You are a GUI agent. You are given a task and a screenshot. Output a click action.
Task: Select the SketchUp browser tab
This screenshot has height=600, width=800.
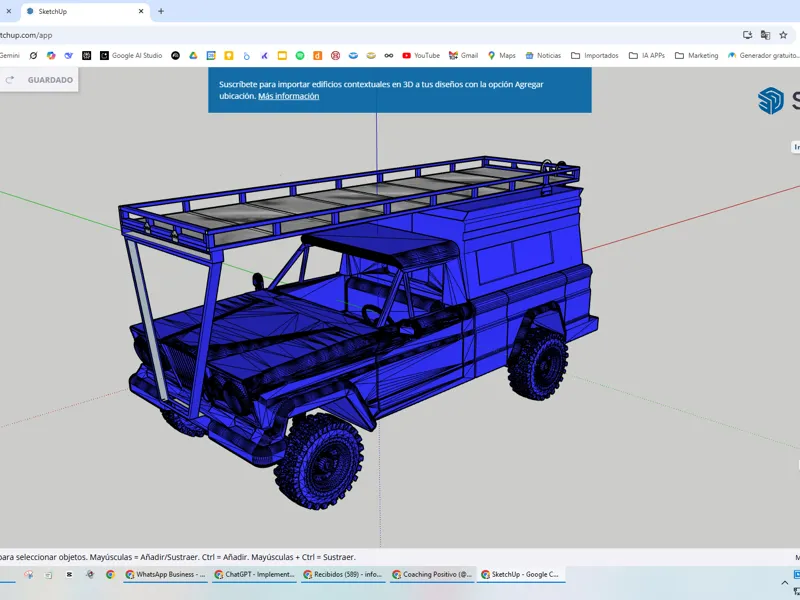[85, 11]
